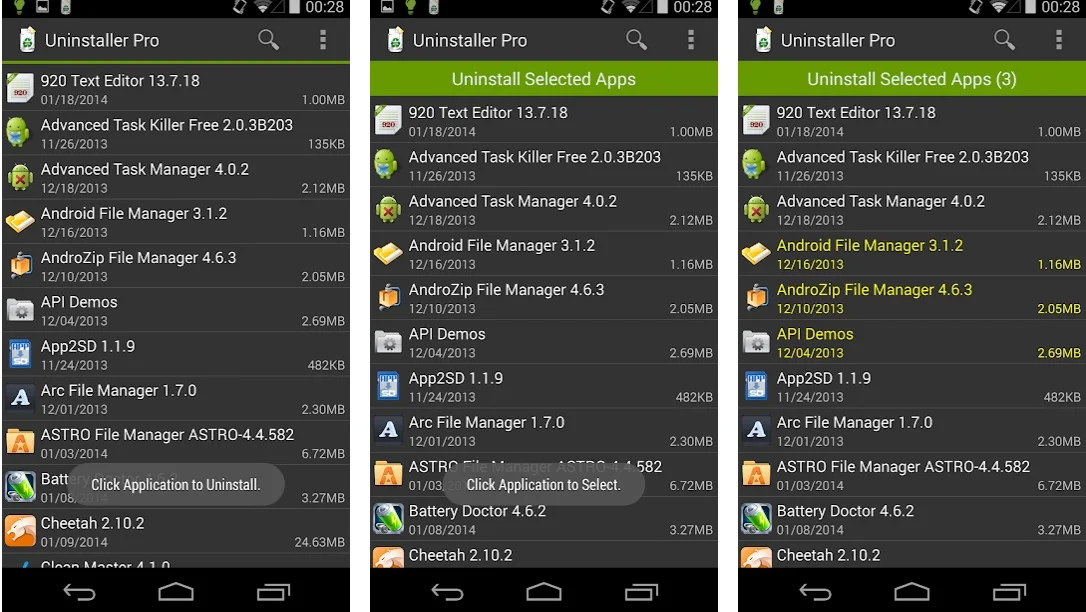Select App2SD 1.1.9 name in right screen
1086x612 pixels.
(824, 379)
